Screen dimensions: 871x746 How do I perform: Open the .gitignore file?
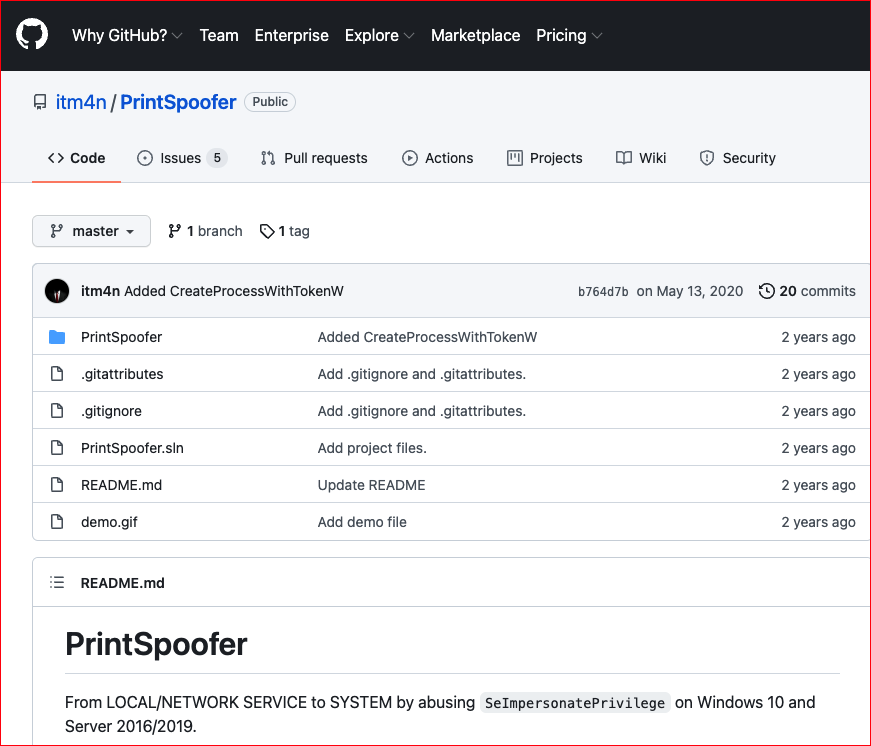pyautogui.click(x=111, y=411)
